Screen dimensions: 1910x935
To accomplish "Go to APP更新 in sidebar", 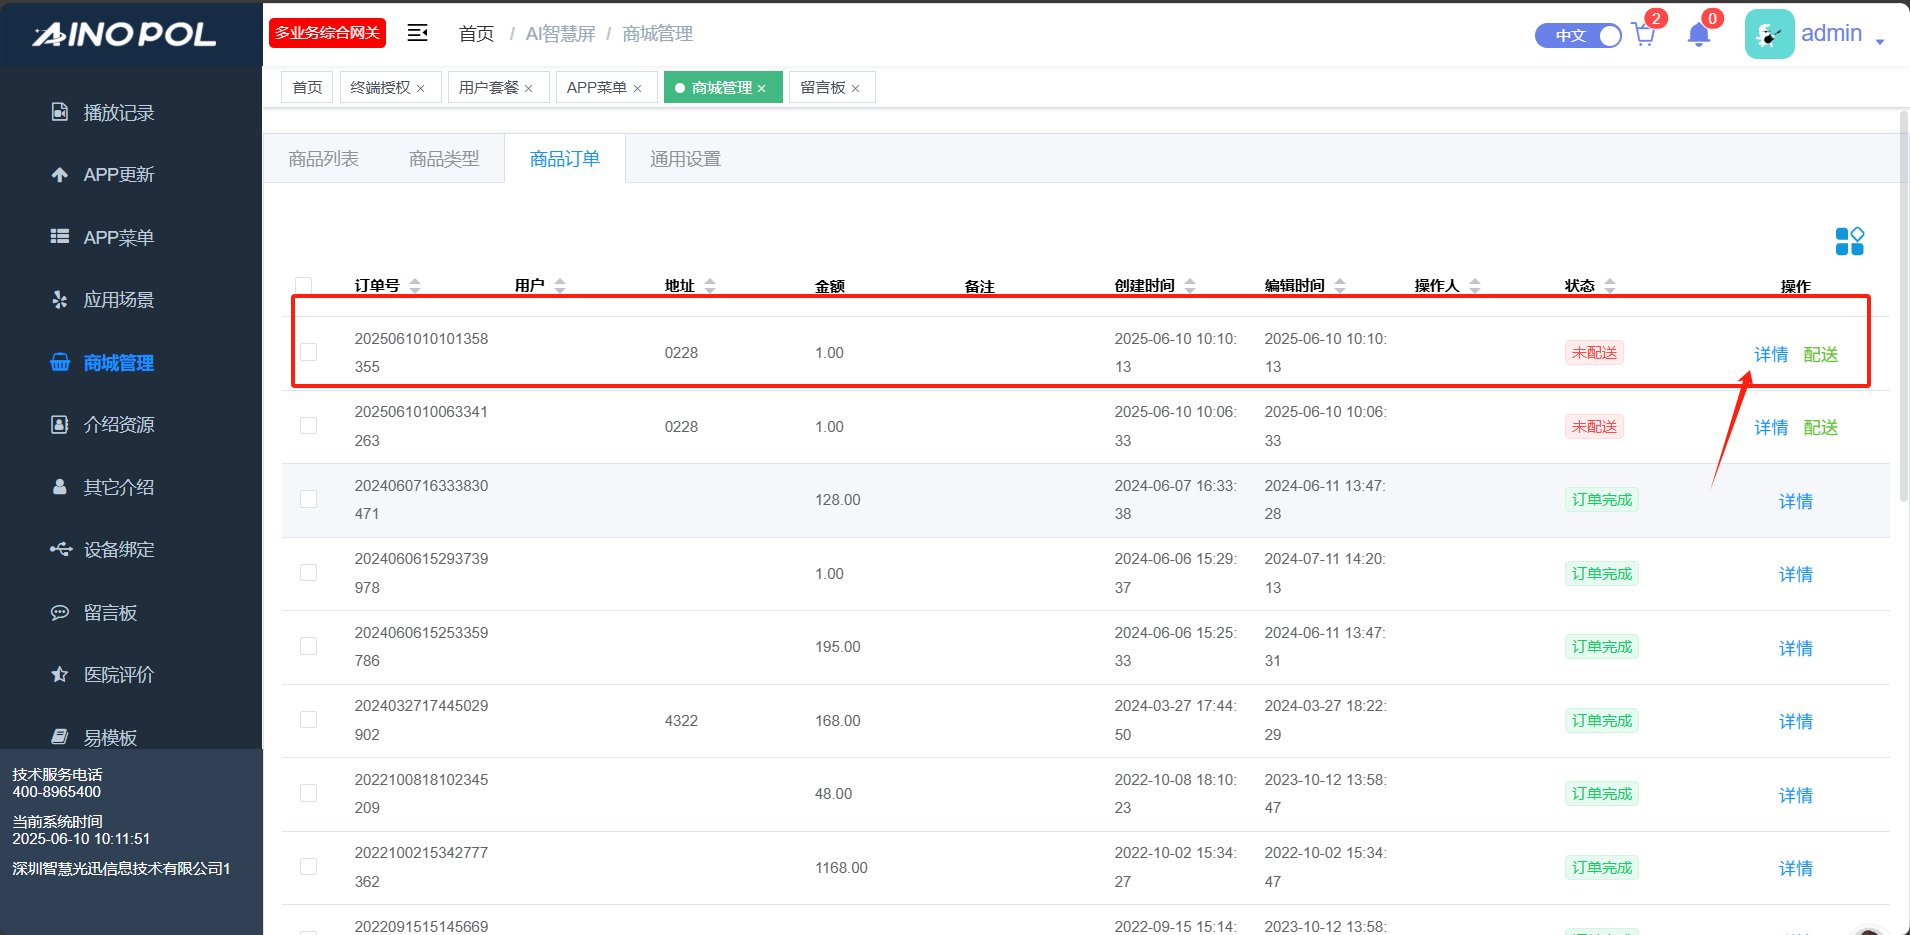I will pyautogui.click(x=118, y=175).
